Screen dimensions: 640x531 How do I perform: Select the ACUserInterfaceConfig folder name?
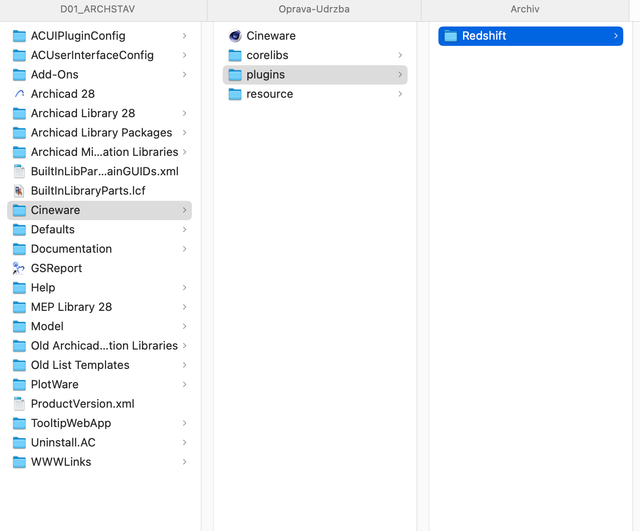pyautogui.click(x=92, y=56)
